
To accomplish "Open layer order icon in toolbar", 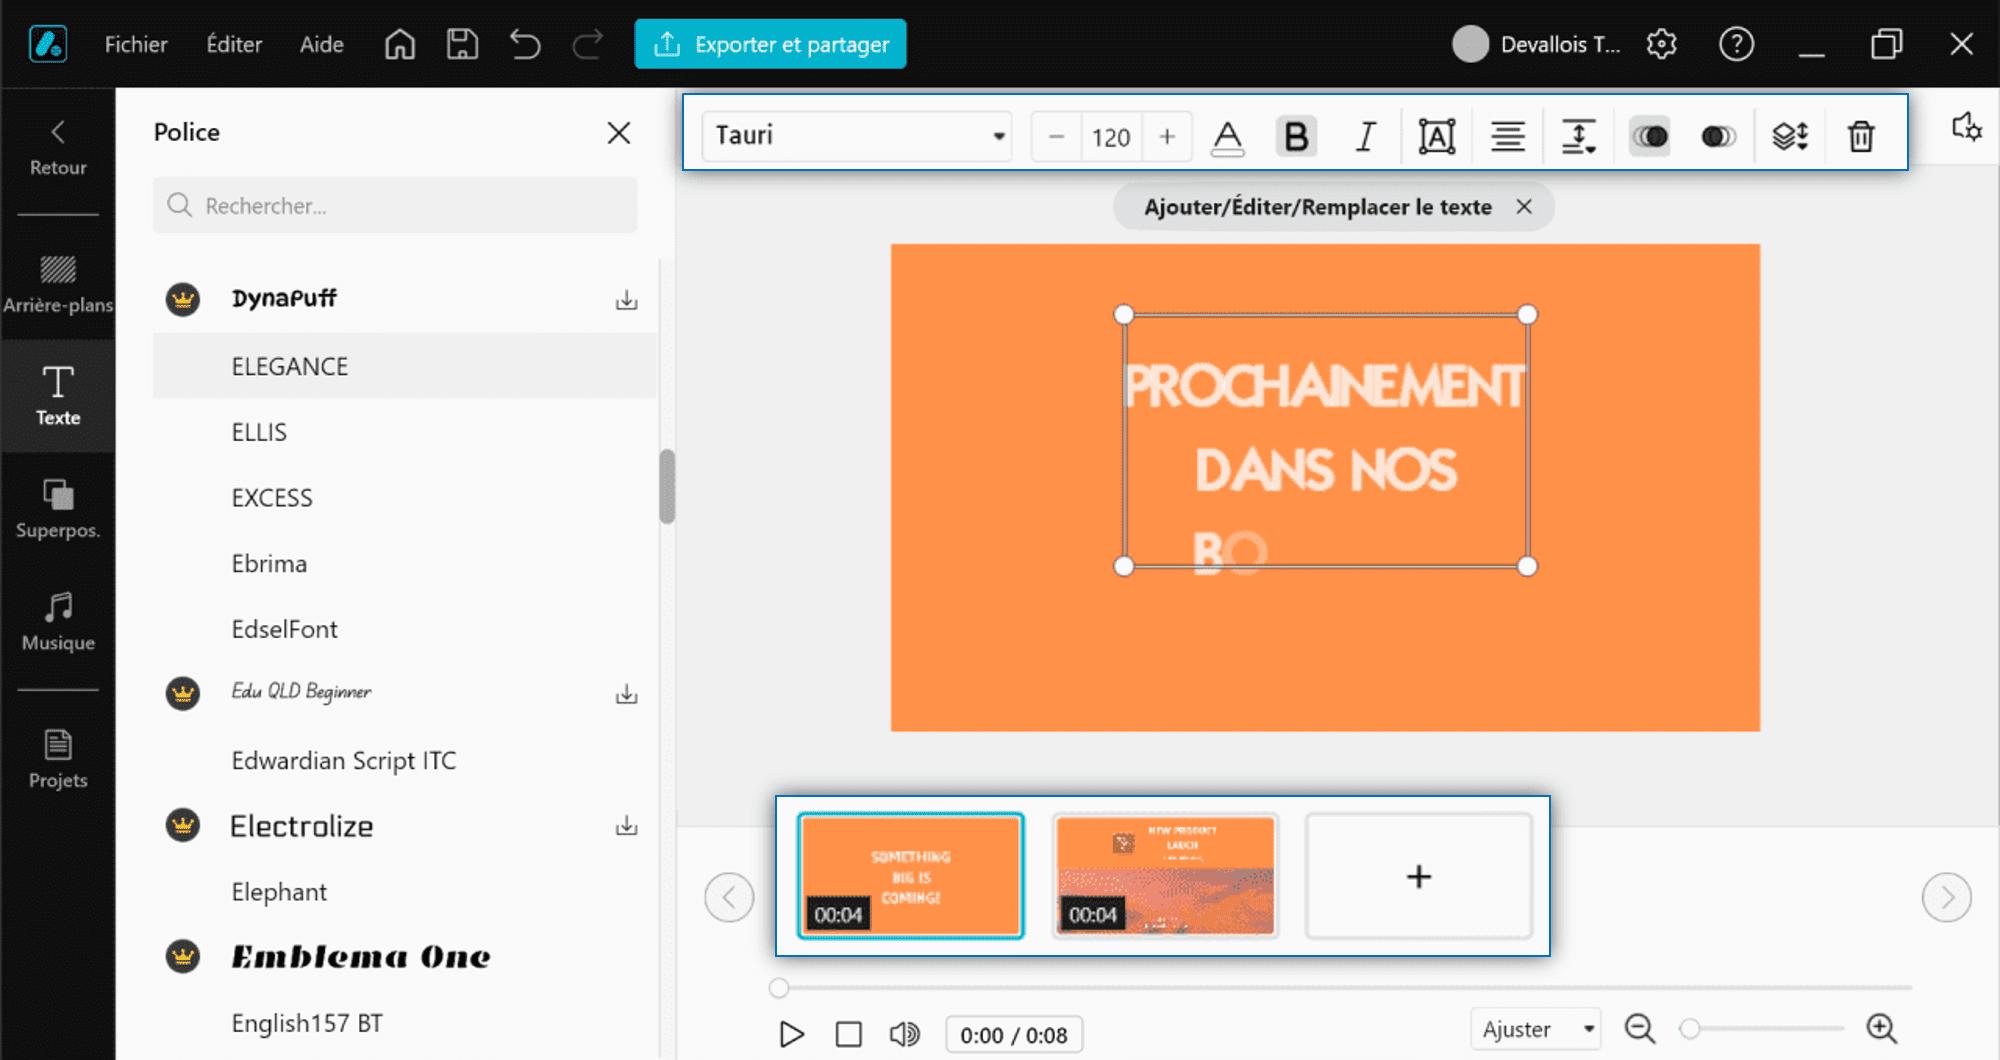I will (1790, 136).
